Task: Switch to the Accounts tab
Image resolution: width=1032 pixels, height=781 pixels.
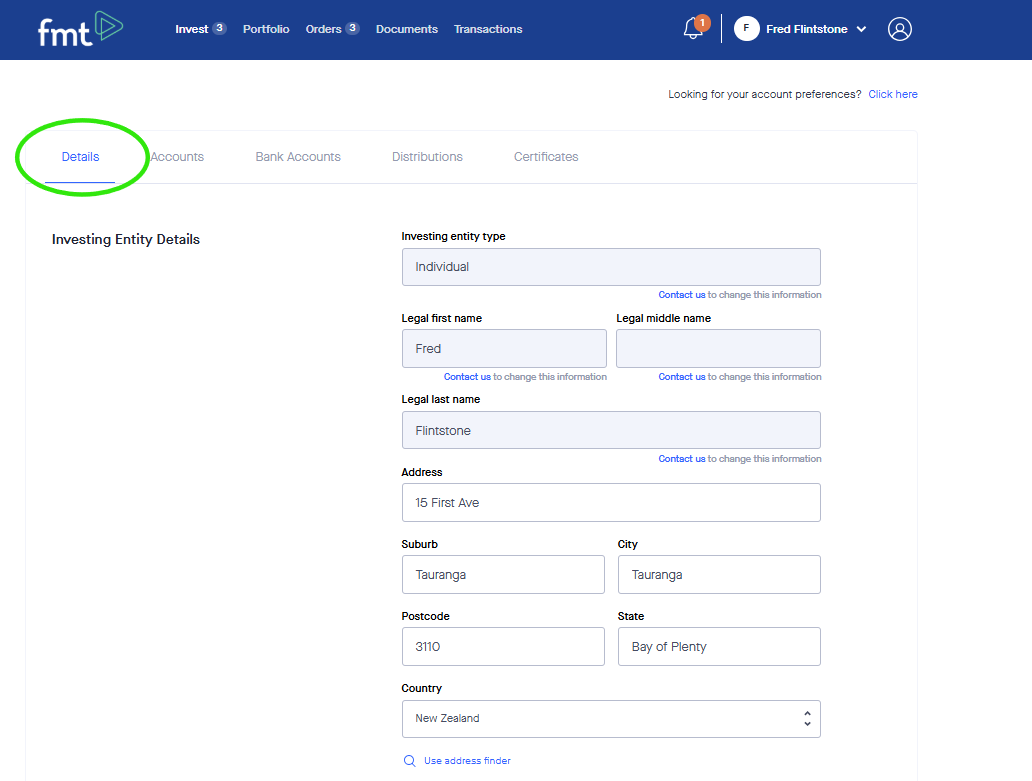Action: 177,157
